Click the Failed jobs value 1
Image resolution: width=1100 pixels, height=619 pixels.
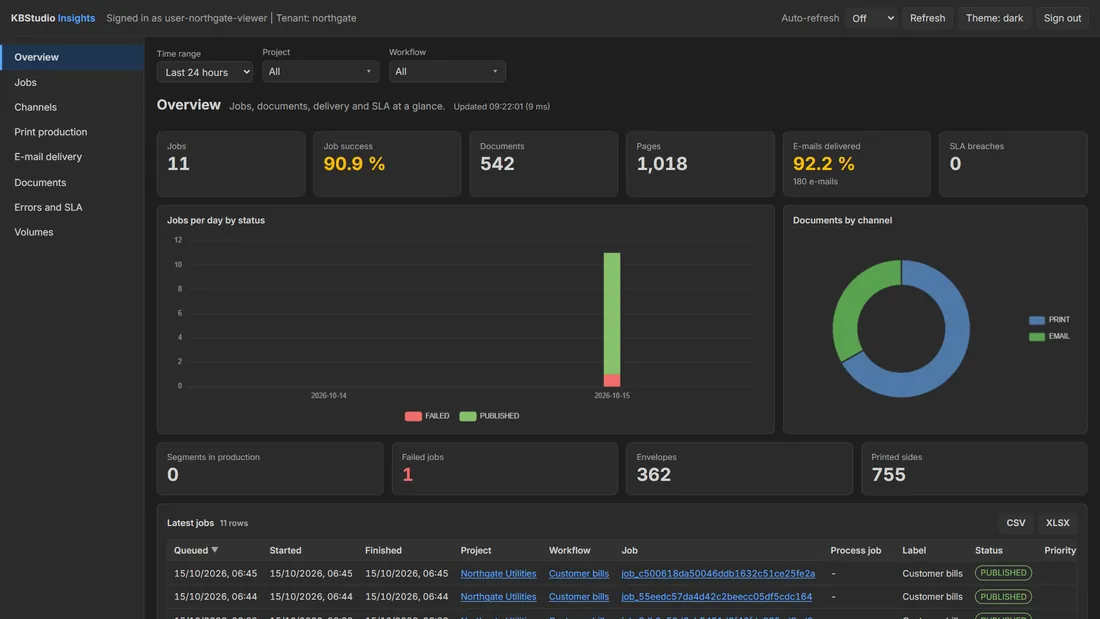tap(408, 474)
